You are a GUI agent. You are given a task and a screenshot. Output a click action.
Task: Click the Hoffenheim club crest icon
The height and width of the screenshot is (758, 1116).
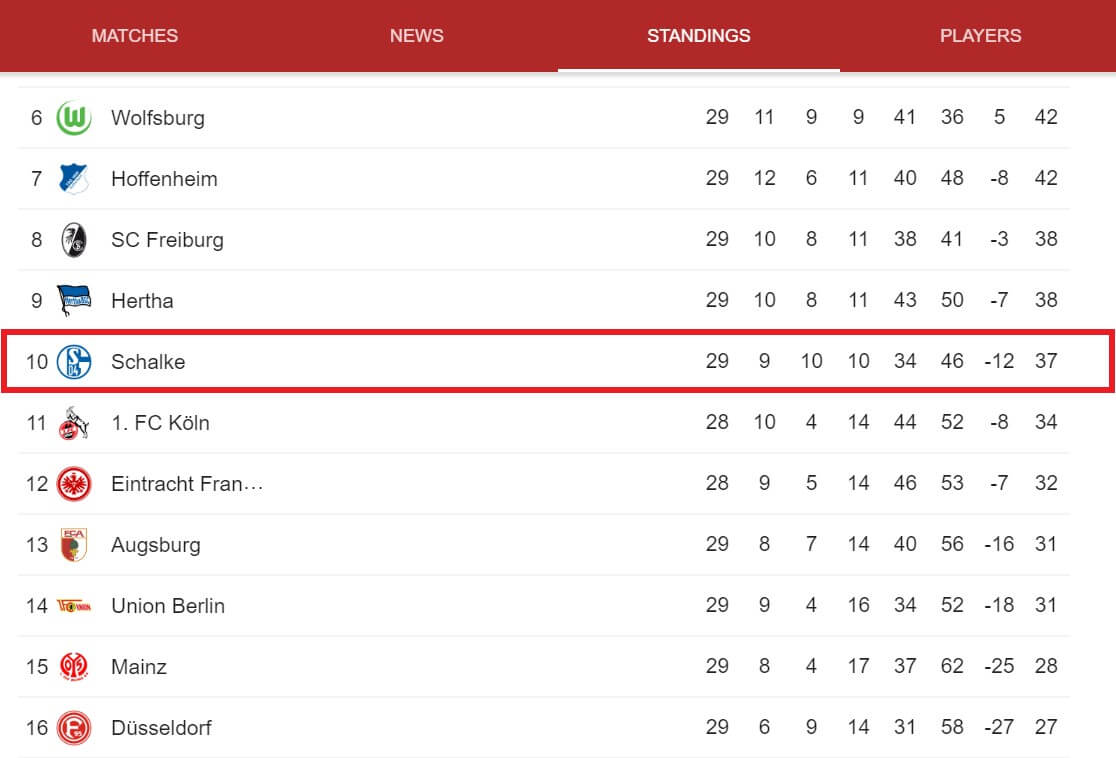[74, 179]
